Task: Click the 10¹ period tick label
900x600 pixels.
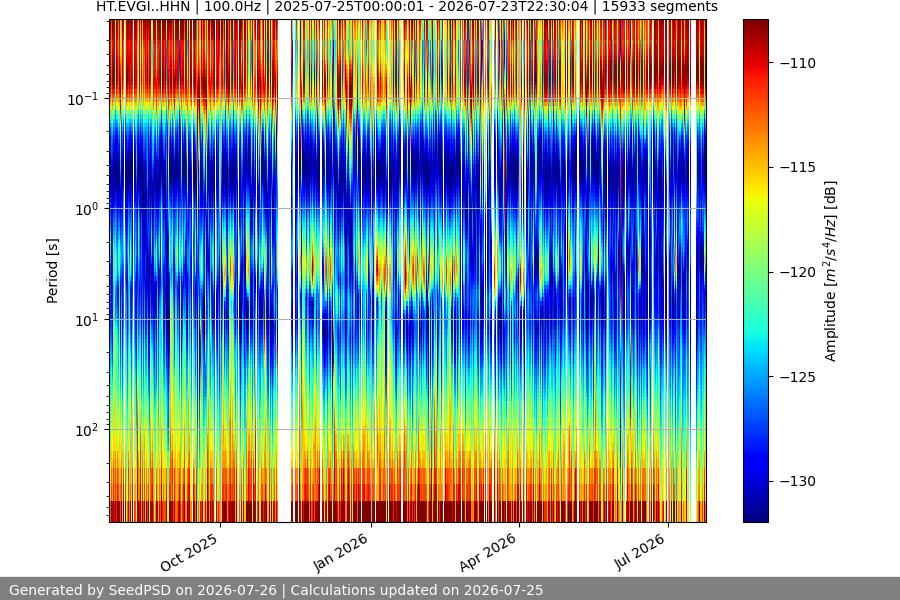Action: pyautogui.click(x=87, y=320)
